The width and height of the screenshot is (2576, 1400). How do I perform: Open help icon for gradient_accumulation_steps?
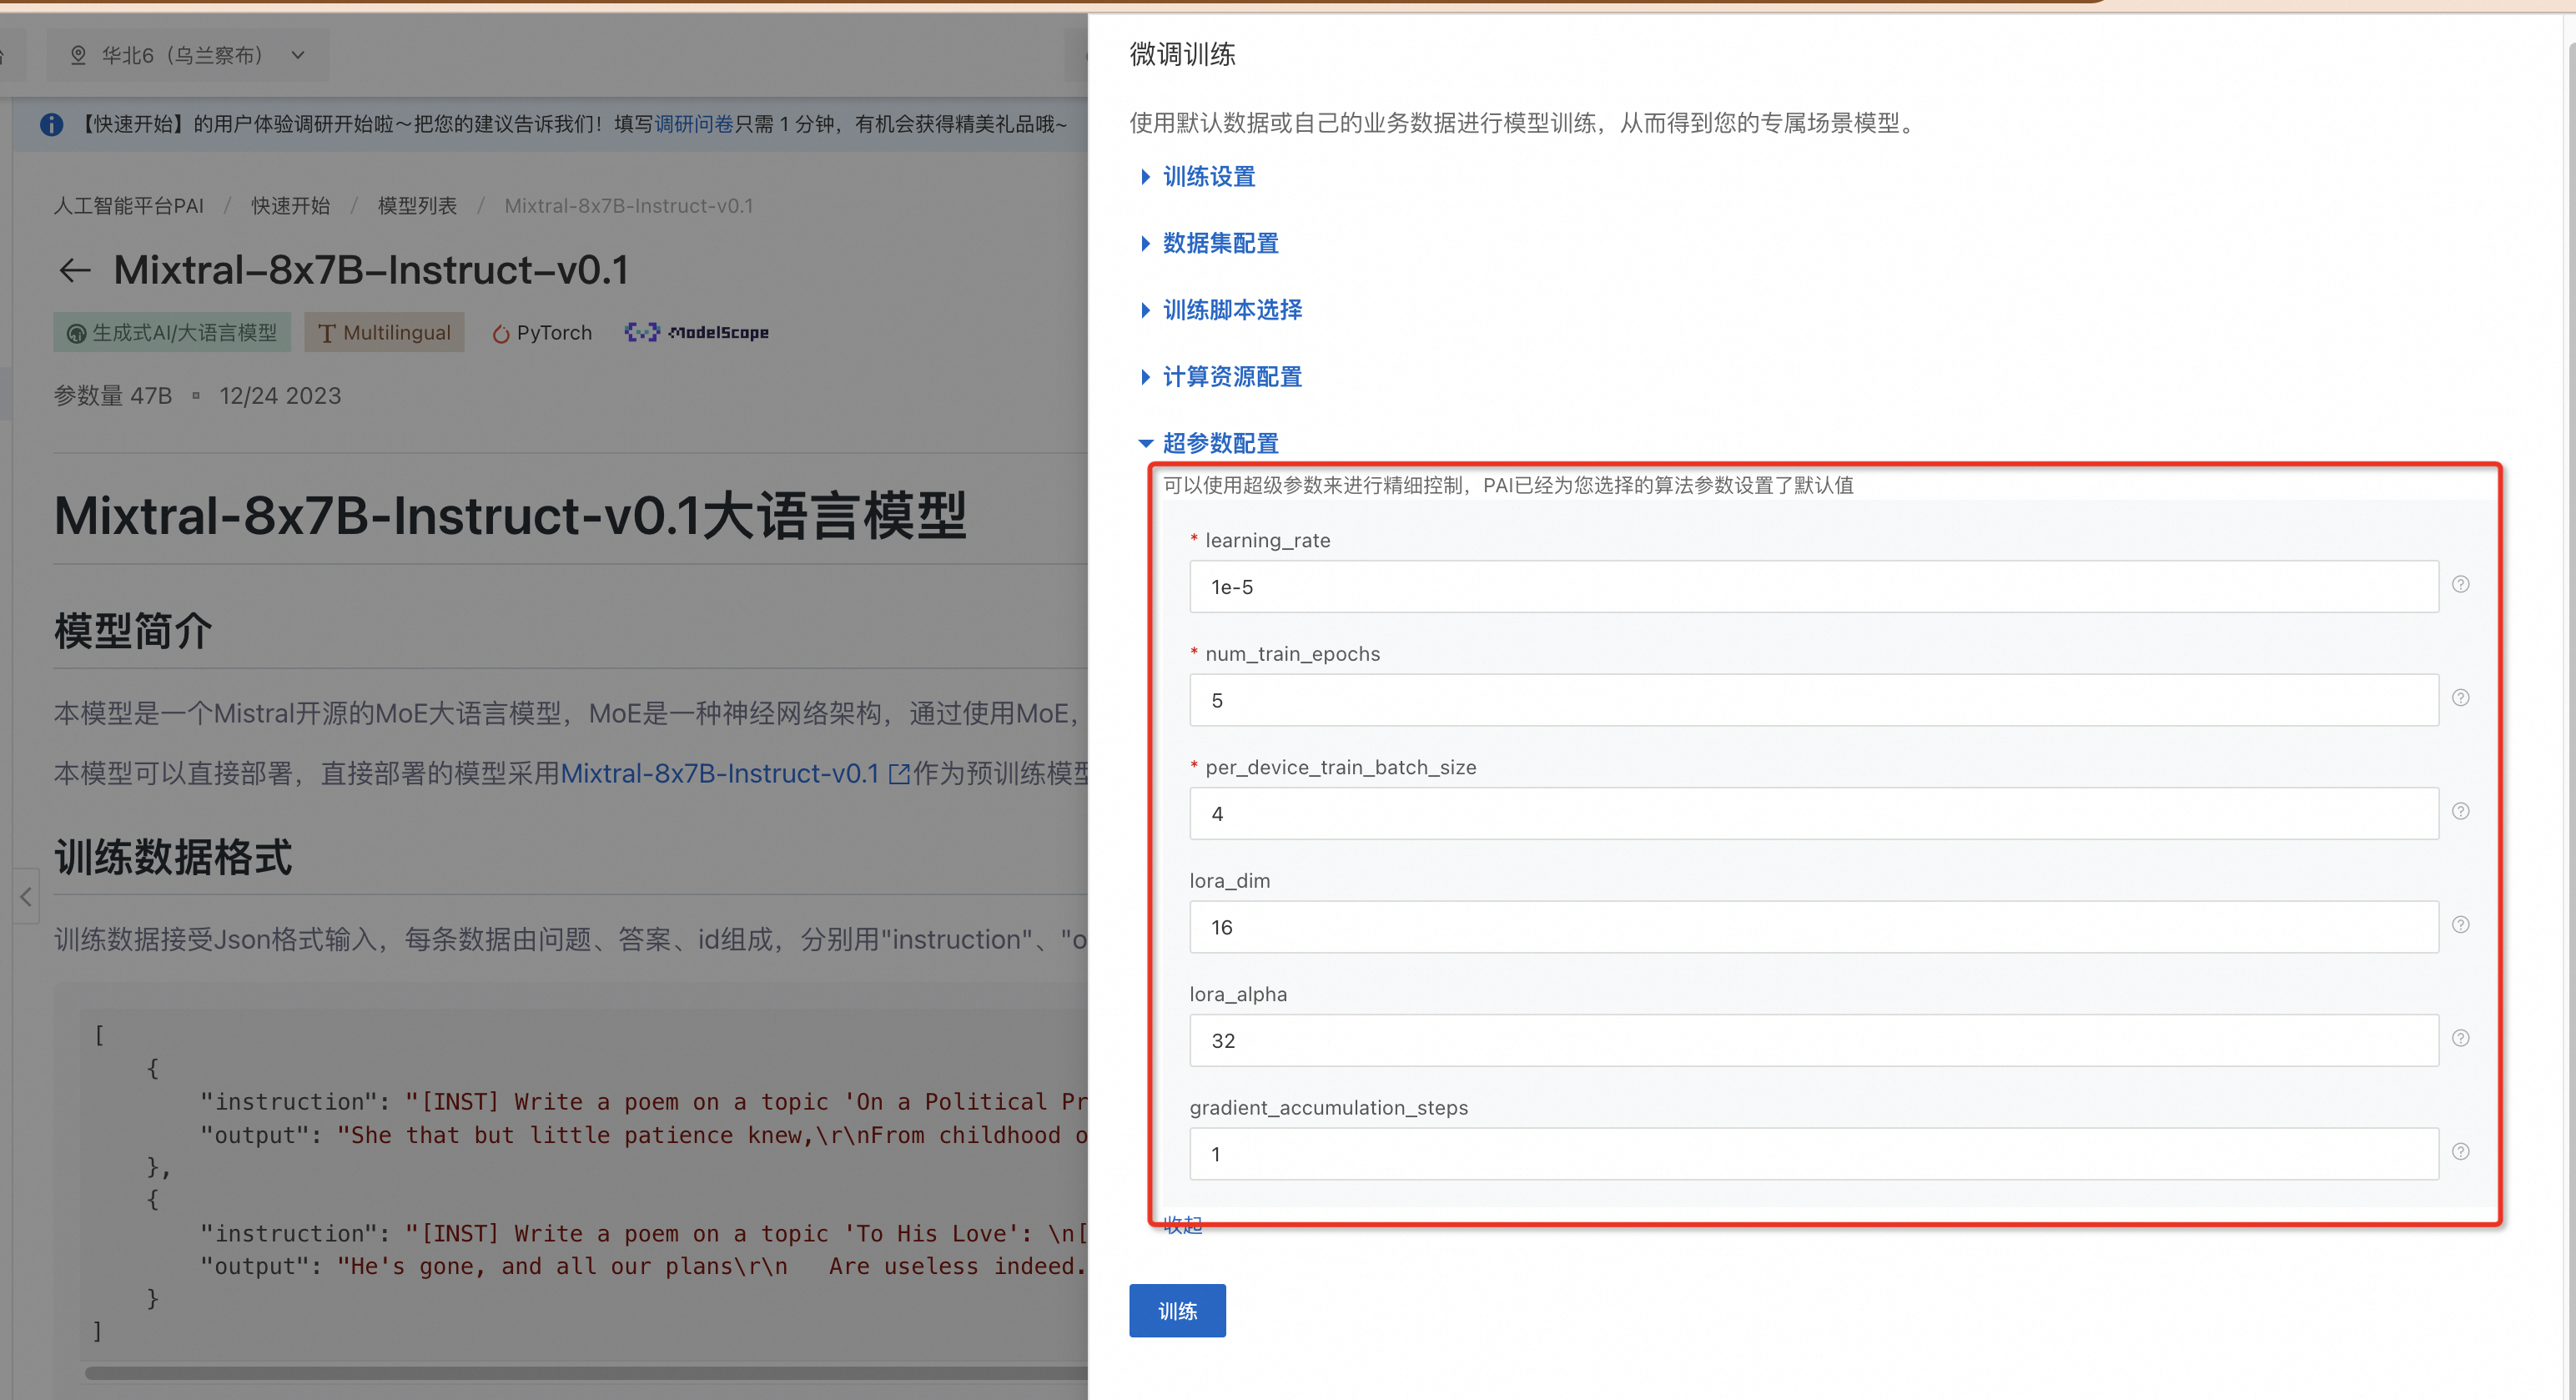point(2461,1152)
